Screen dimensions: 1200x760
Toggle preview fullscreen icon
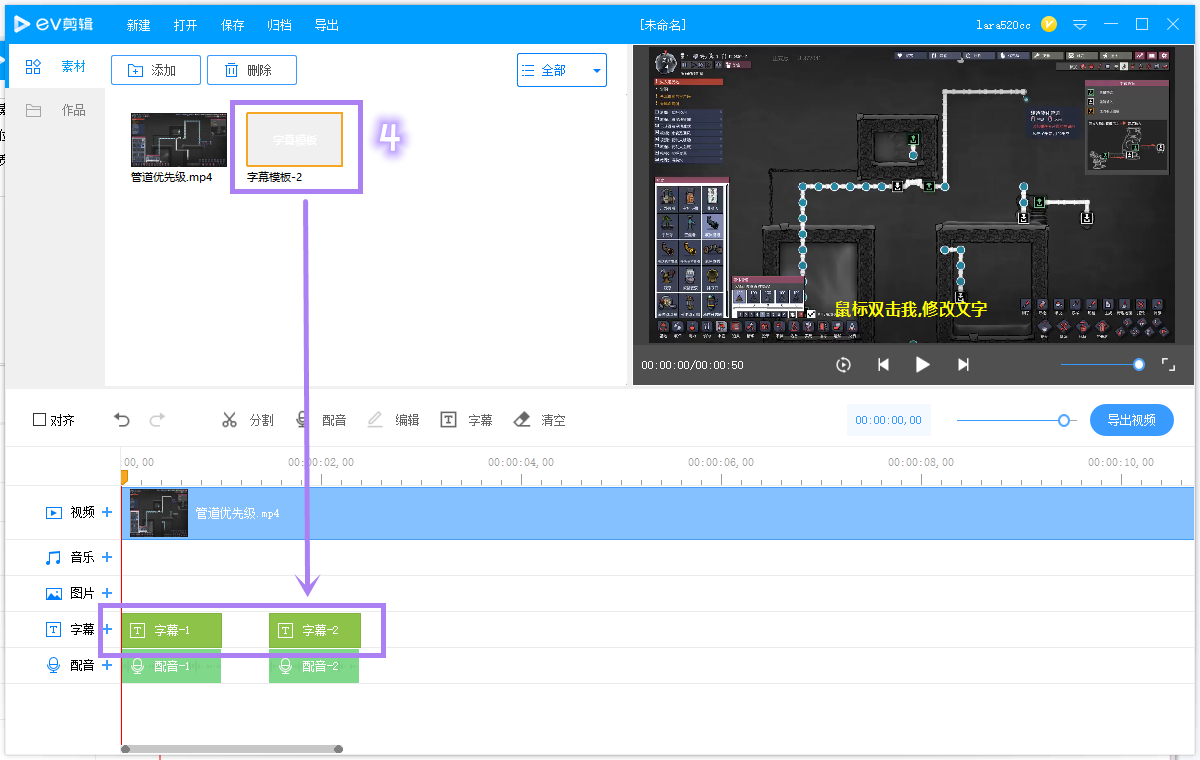click(x=1168, y=365)
